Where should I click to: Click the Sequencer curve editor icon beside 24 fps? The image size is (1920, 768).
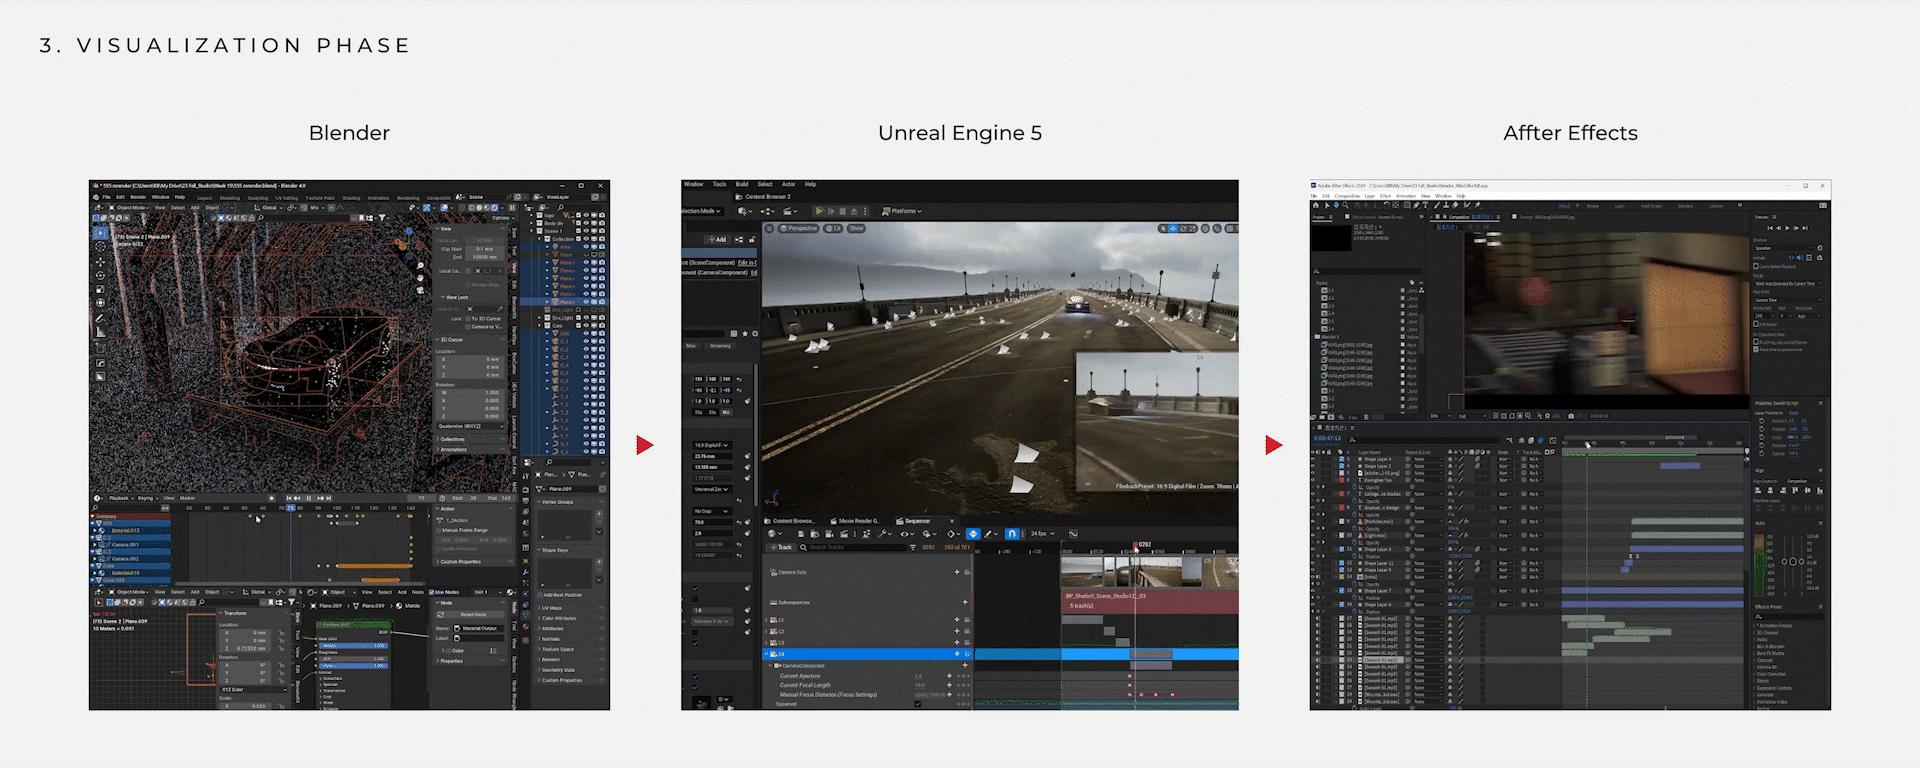point(1073,534)
